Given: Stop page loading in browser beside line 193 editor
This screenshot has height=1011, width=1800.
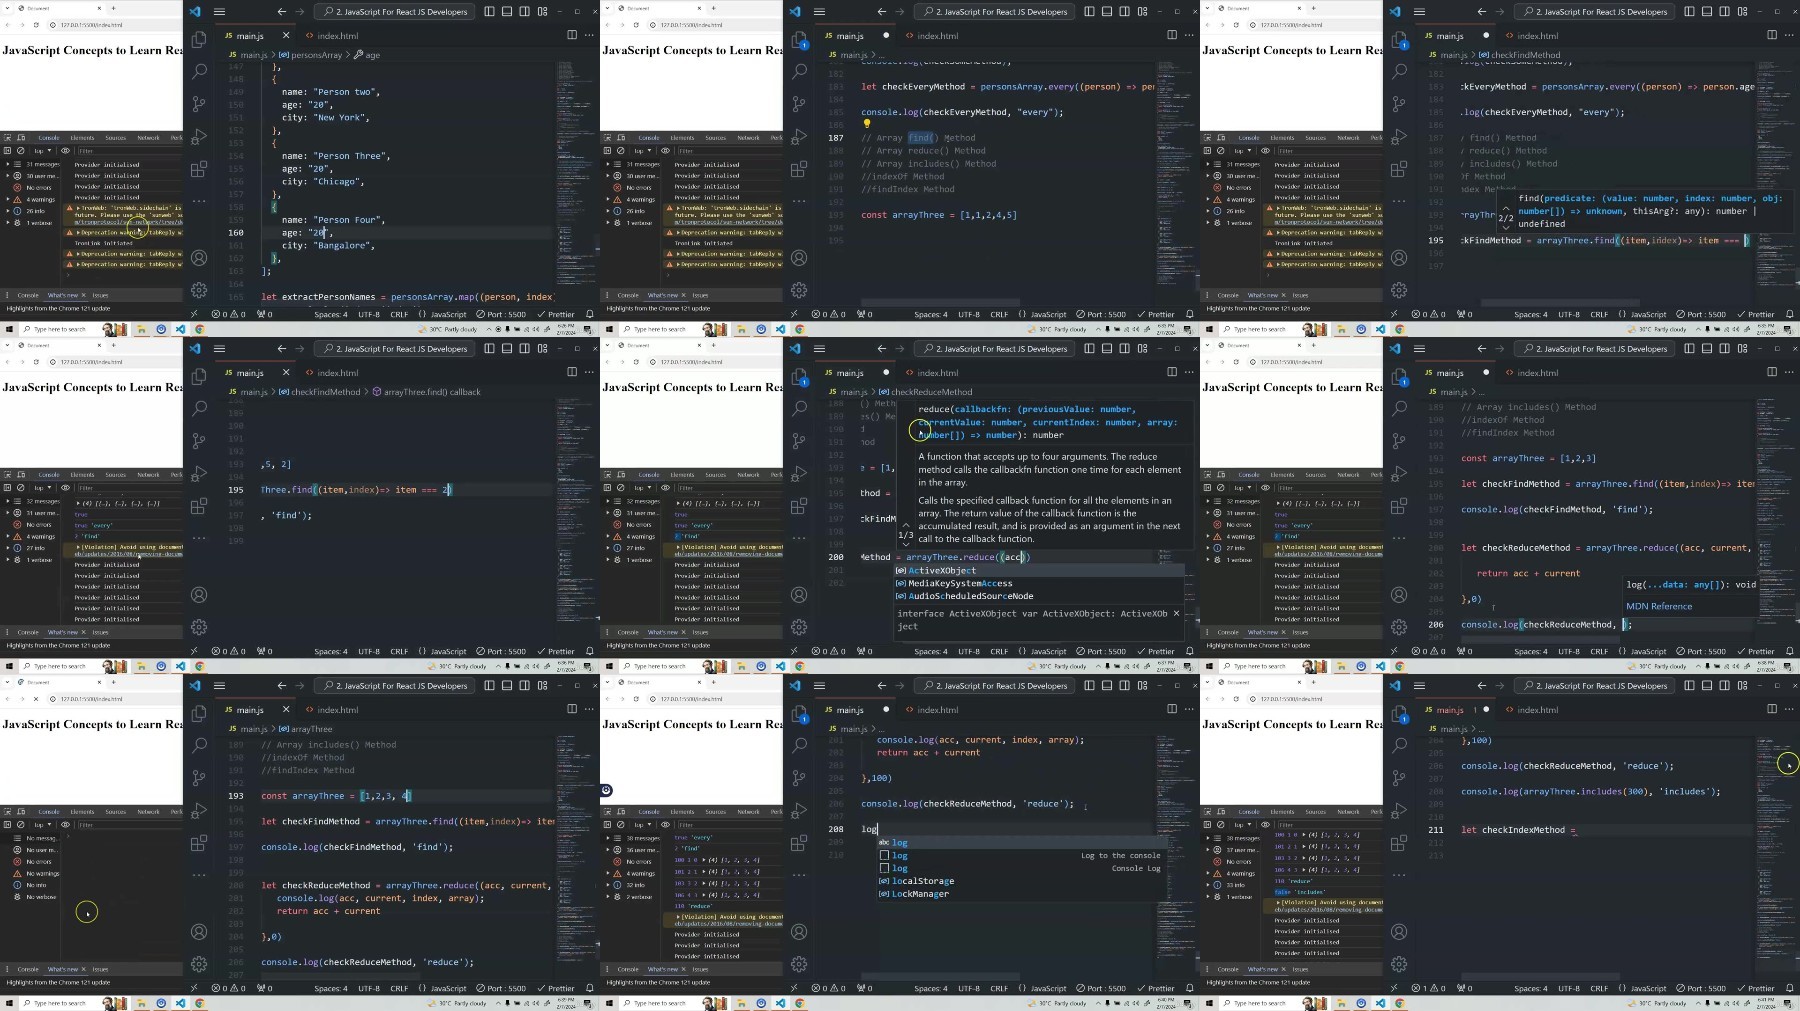Looking at the screenshot, I should [36, 699].
